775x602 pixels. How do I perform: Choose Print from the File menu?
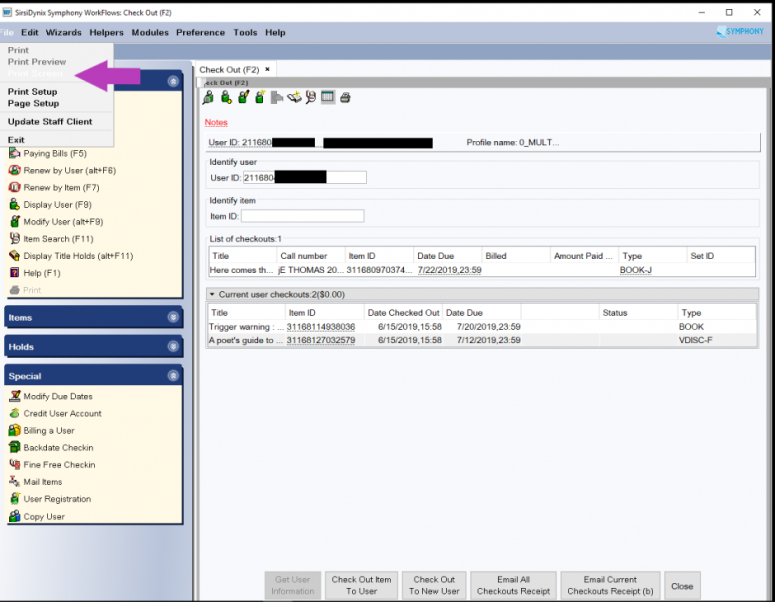(x=18, y=50)
